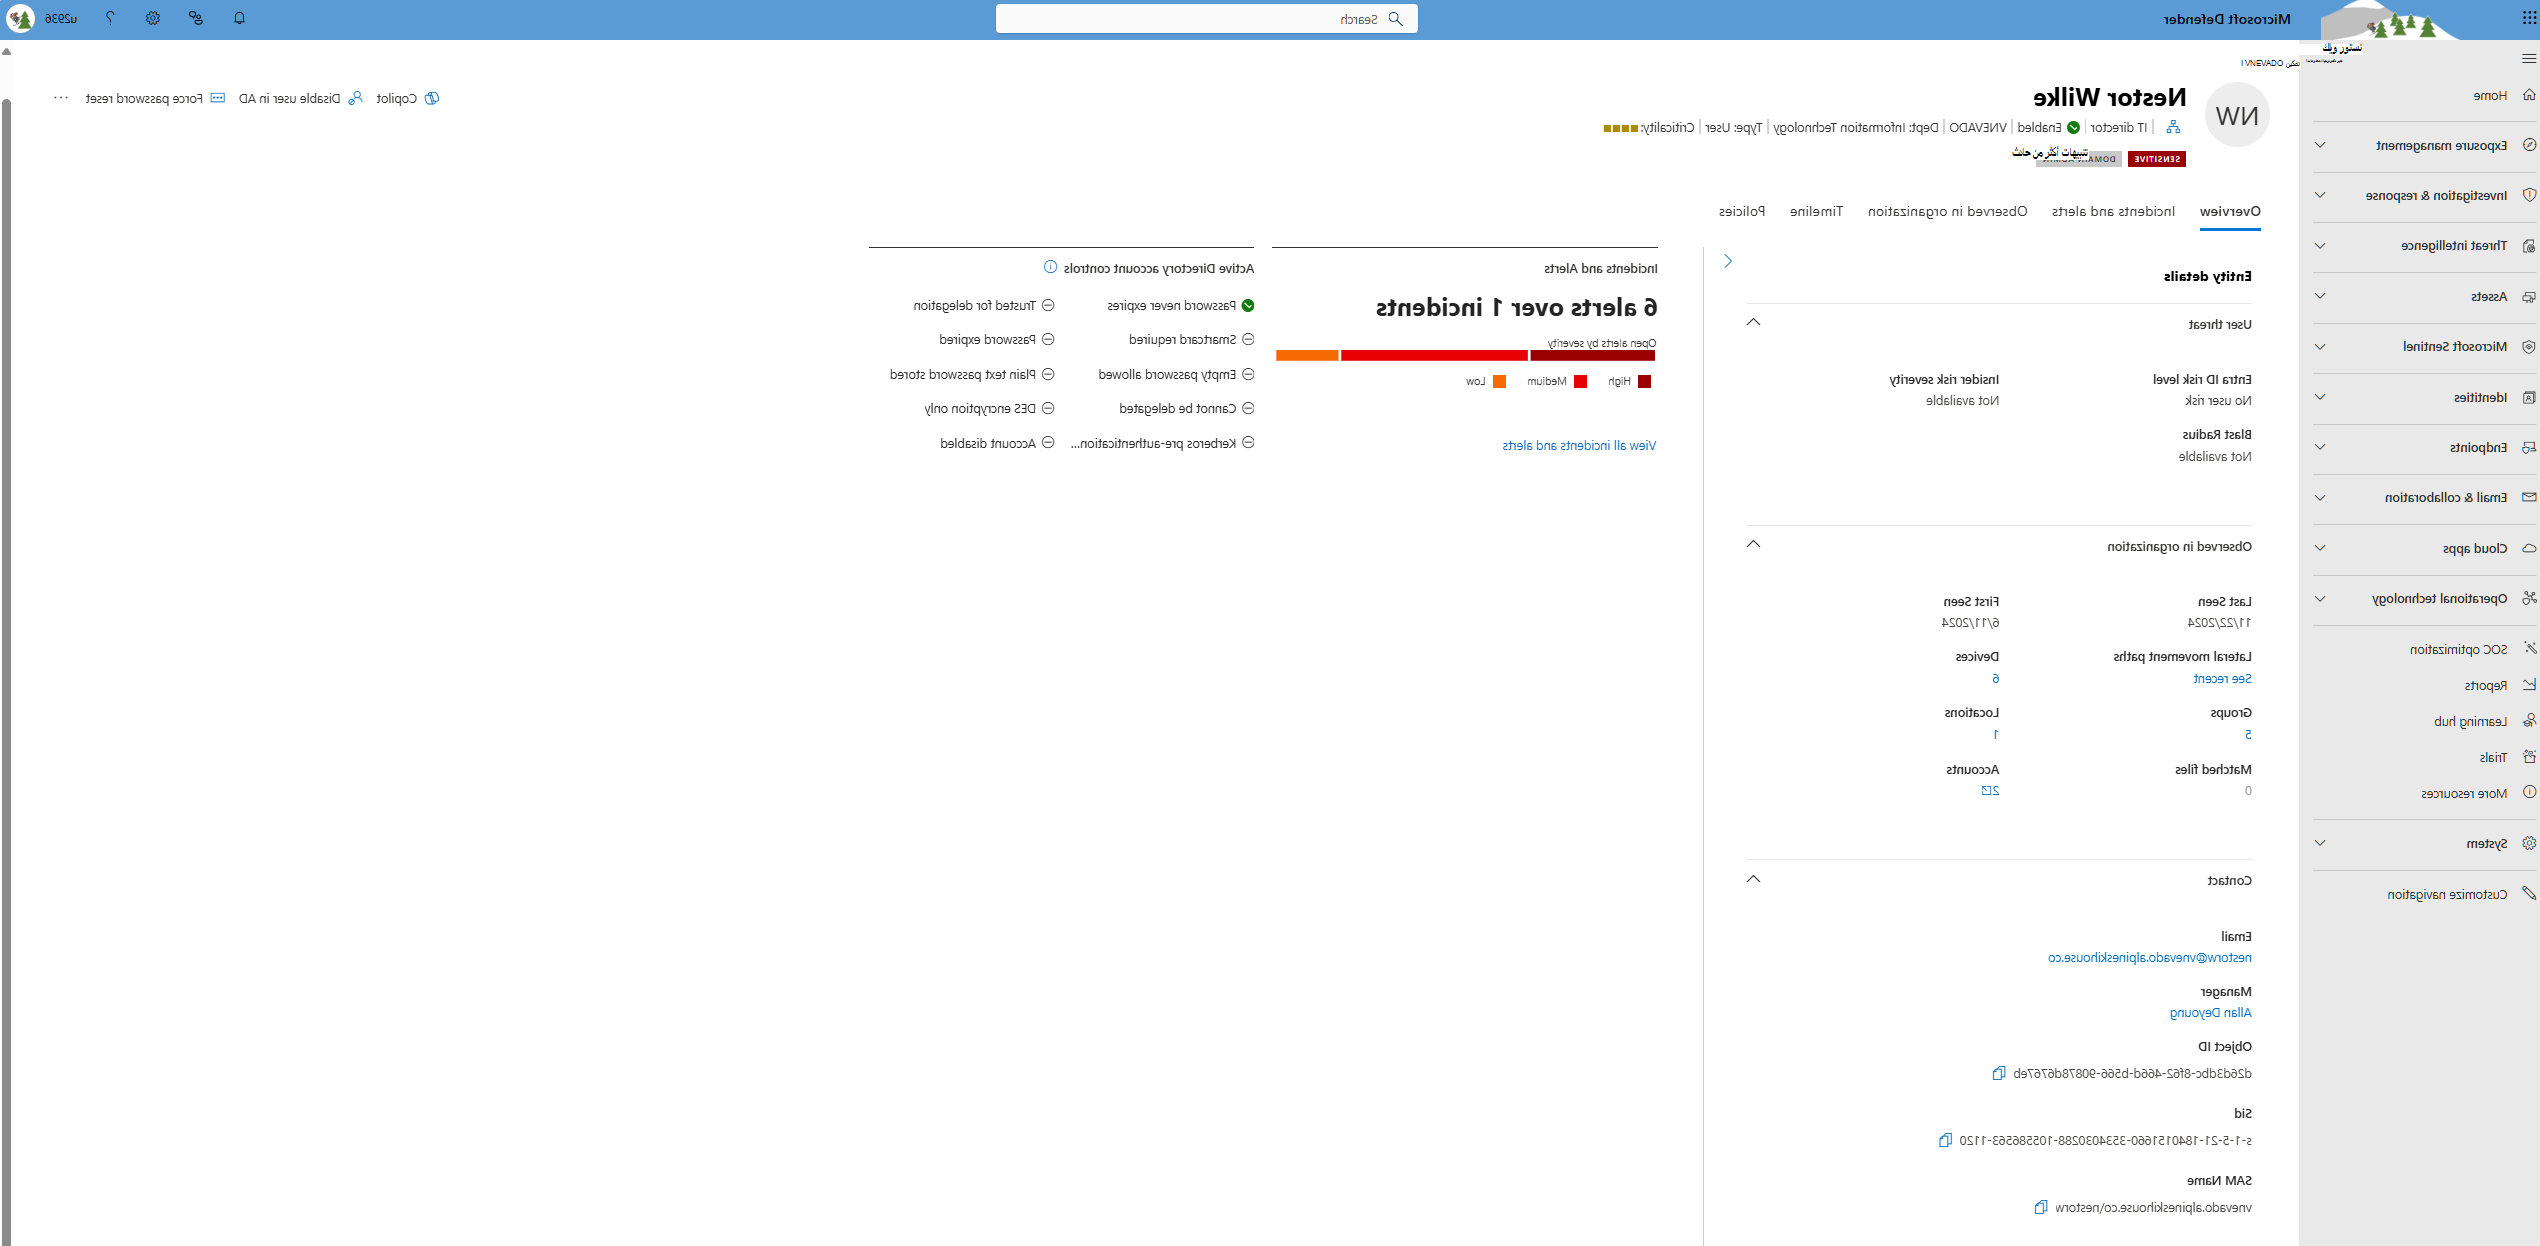
Task: Click the NW user avatar circle
Action: click(2237, 115)
